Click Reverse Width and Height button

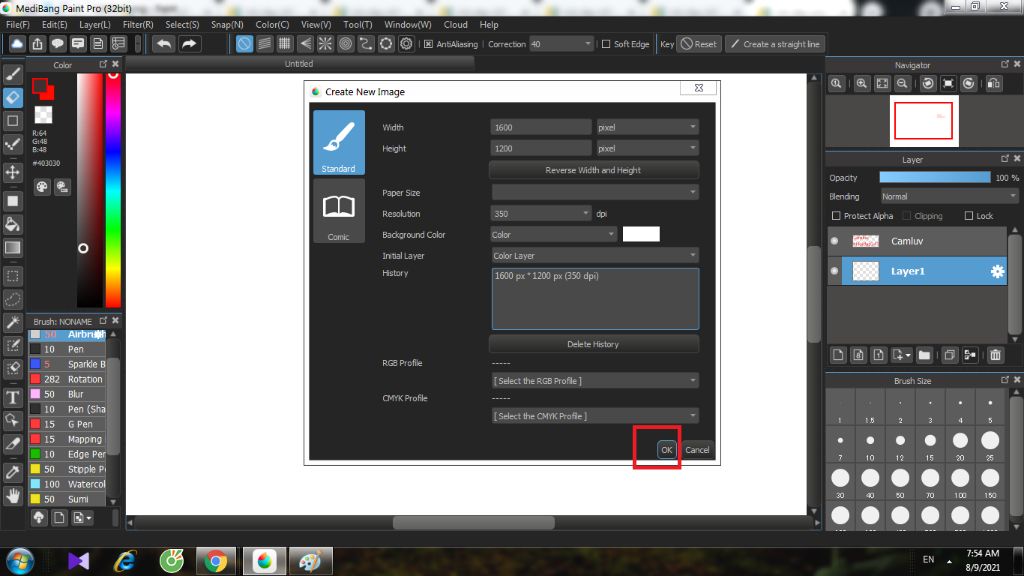click(593, 170)
